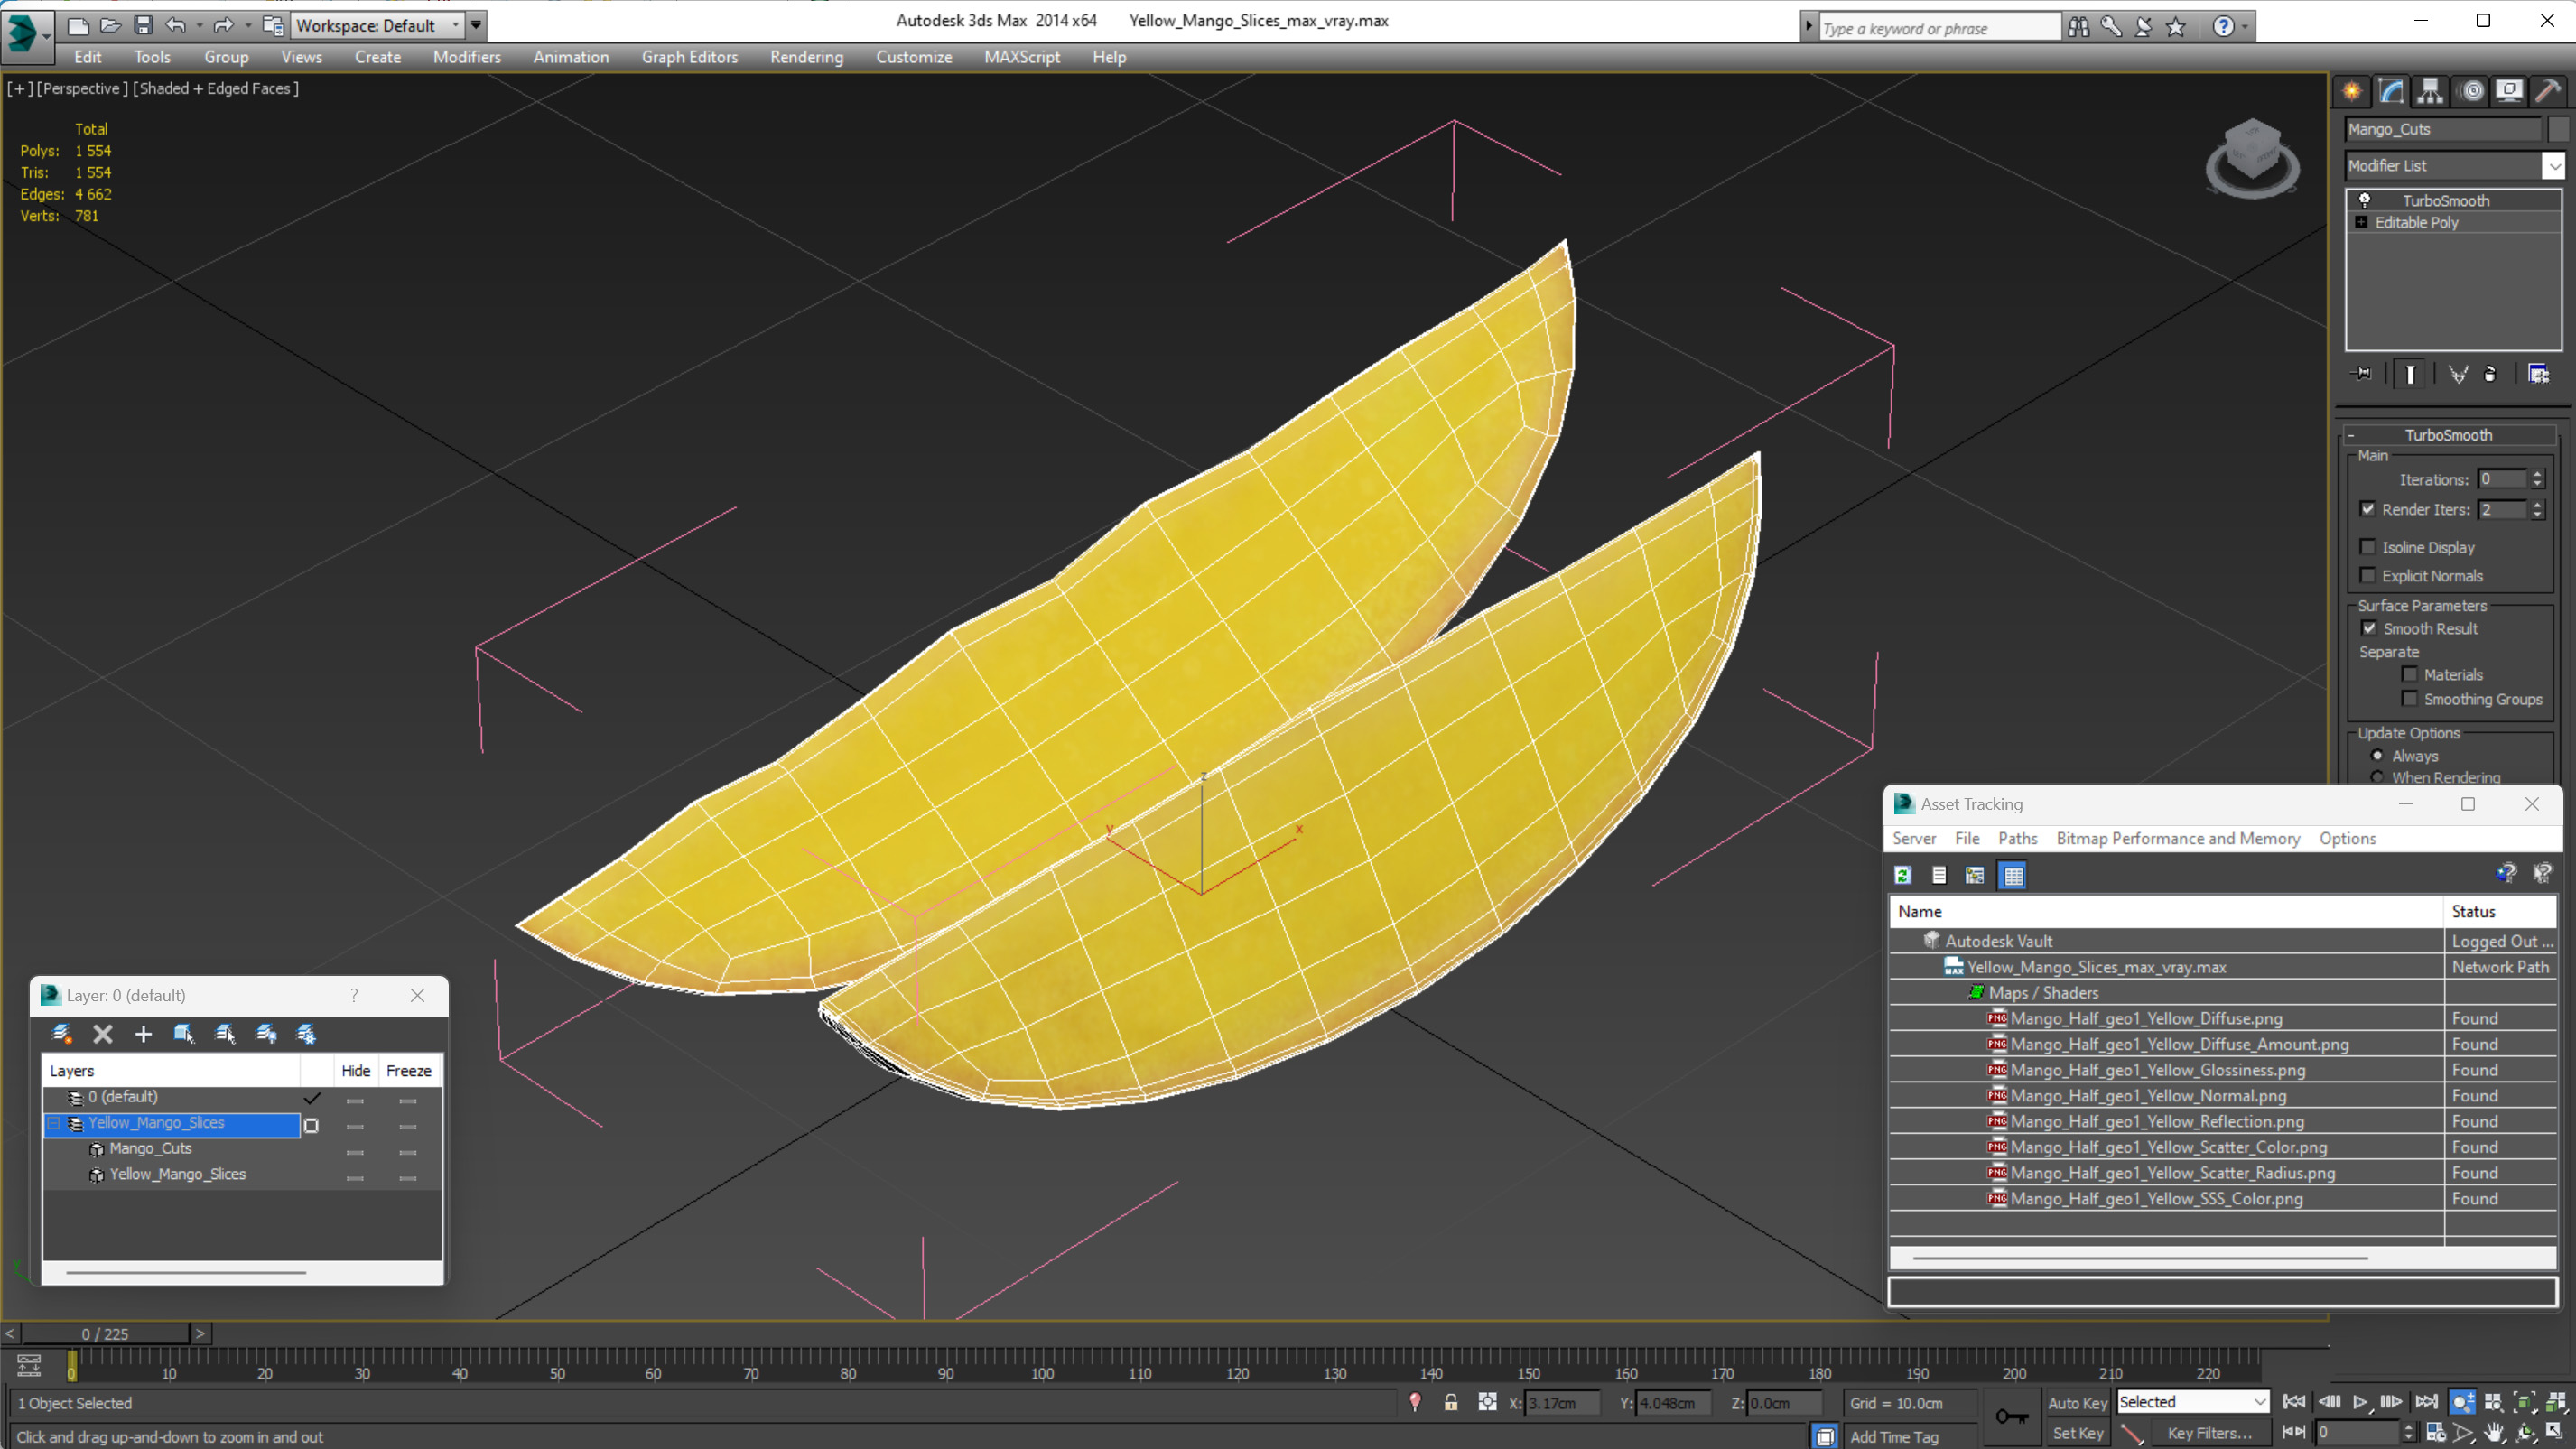
Task: Toggle Selection Lock padlock icon
Action: coord(1450,1402)
